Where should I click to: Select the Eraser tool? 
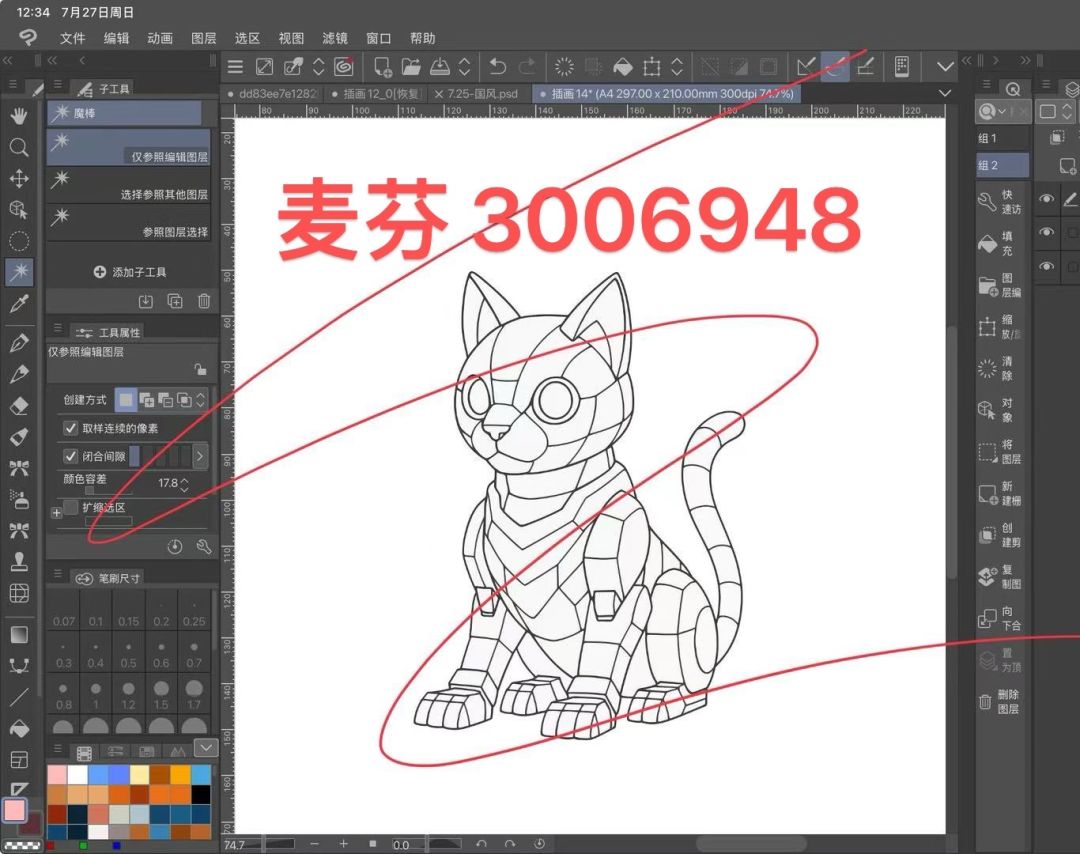pyautogui.click(x=19, y=405)
